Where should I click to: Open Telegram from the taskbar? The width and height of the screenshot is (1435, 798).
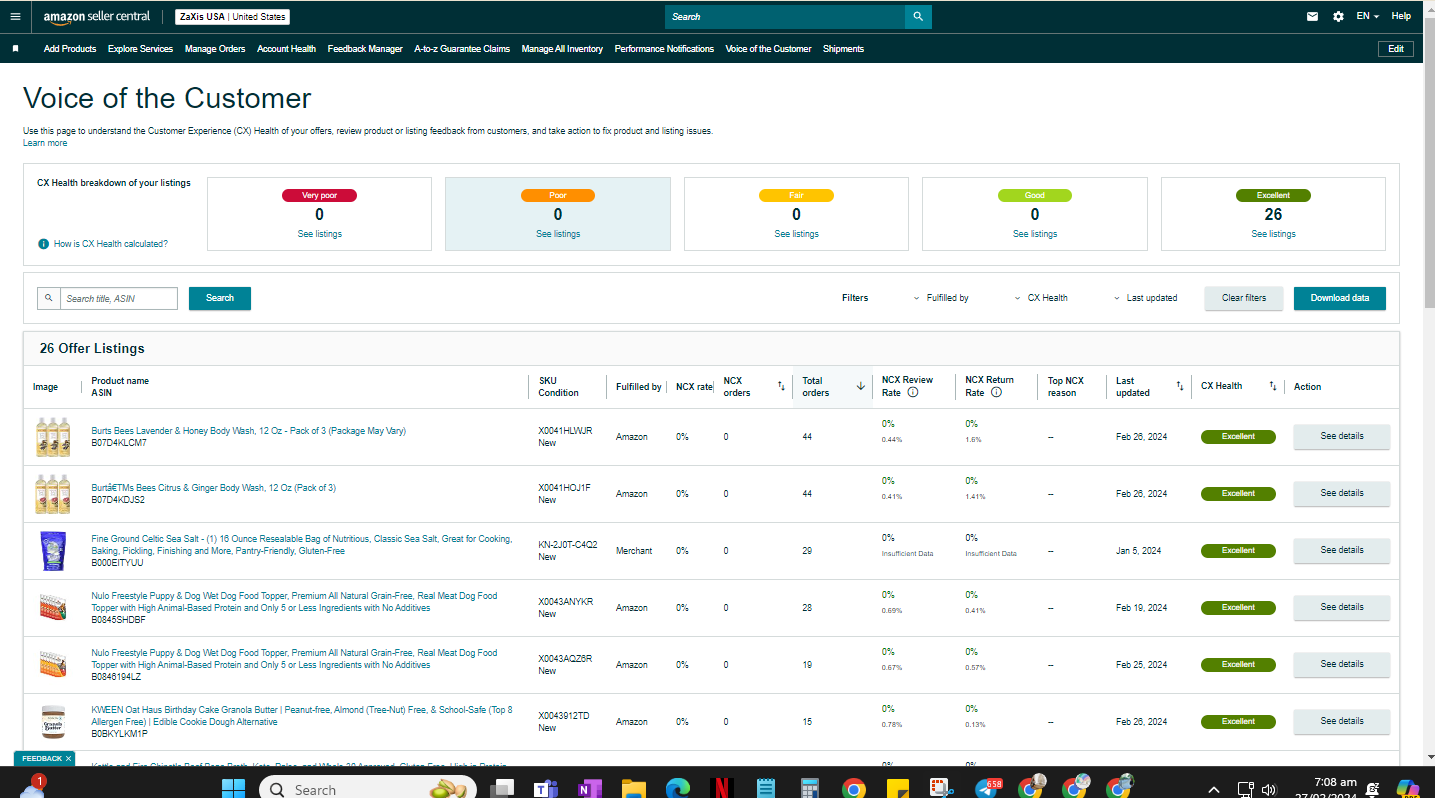click(987, 789)
